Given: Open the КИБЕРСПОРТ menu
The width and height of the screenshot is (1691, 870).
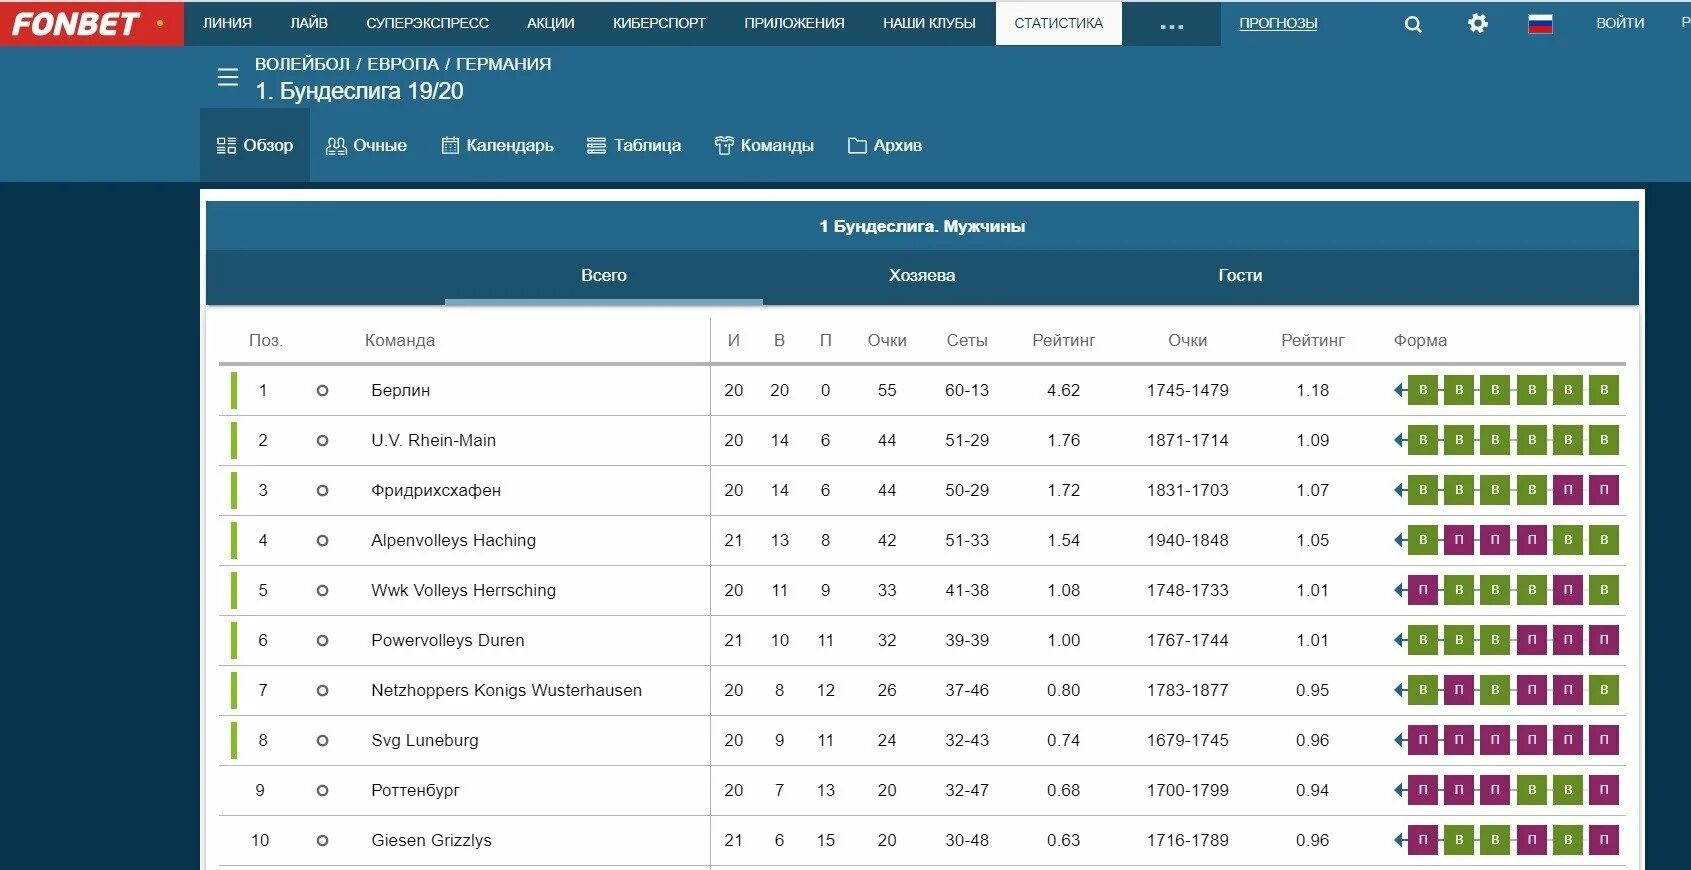Looking at the screenshot, I should point(659,23).
